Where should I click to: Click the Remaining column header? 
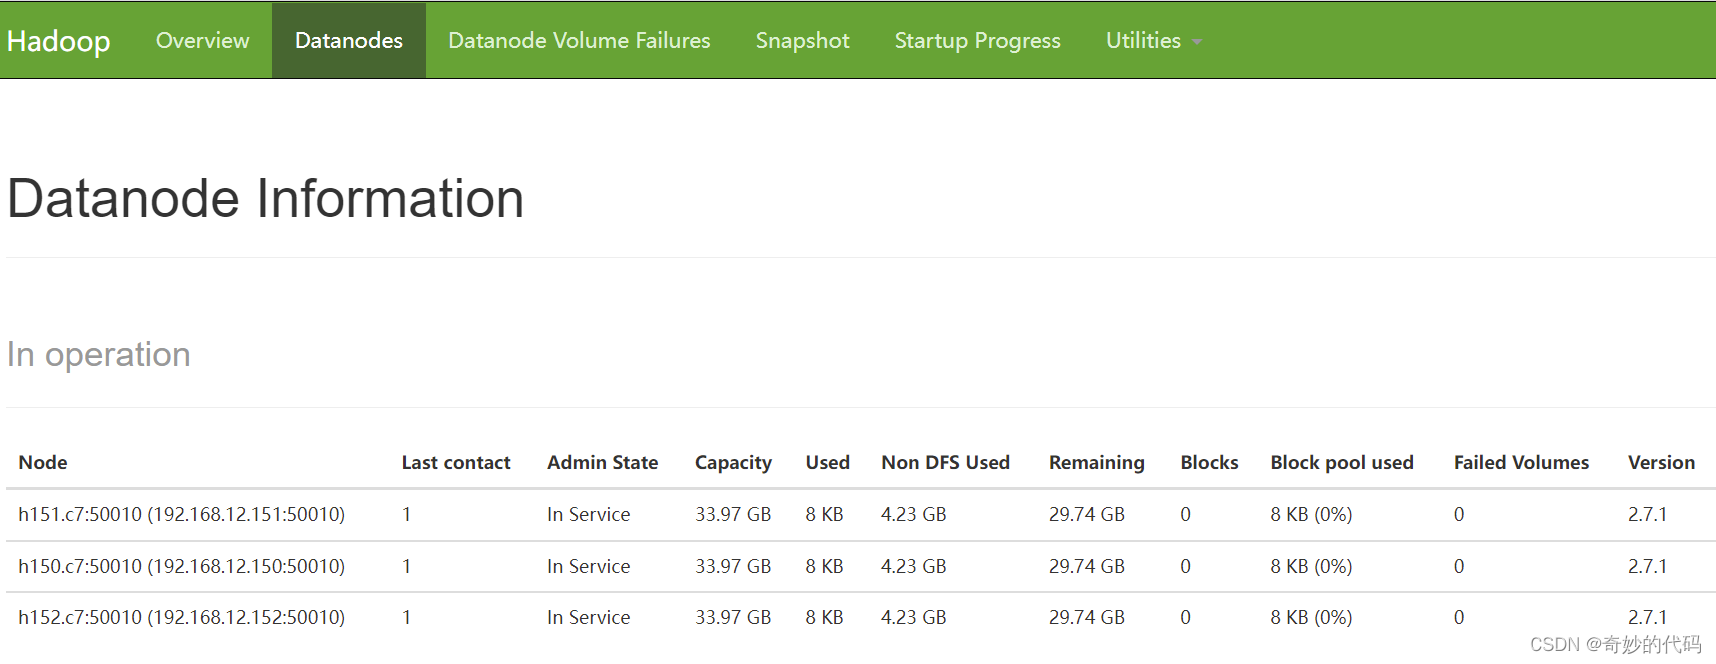pos(1096,462)
